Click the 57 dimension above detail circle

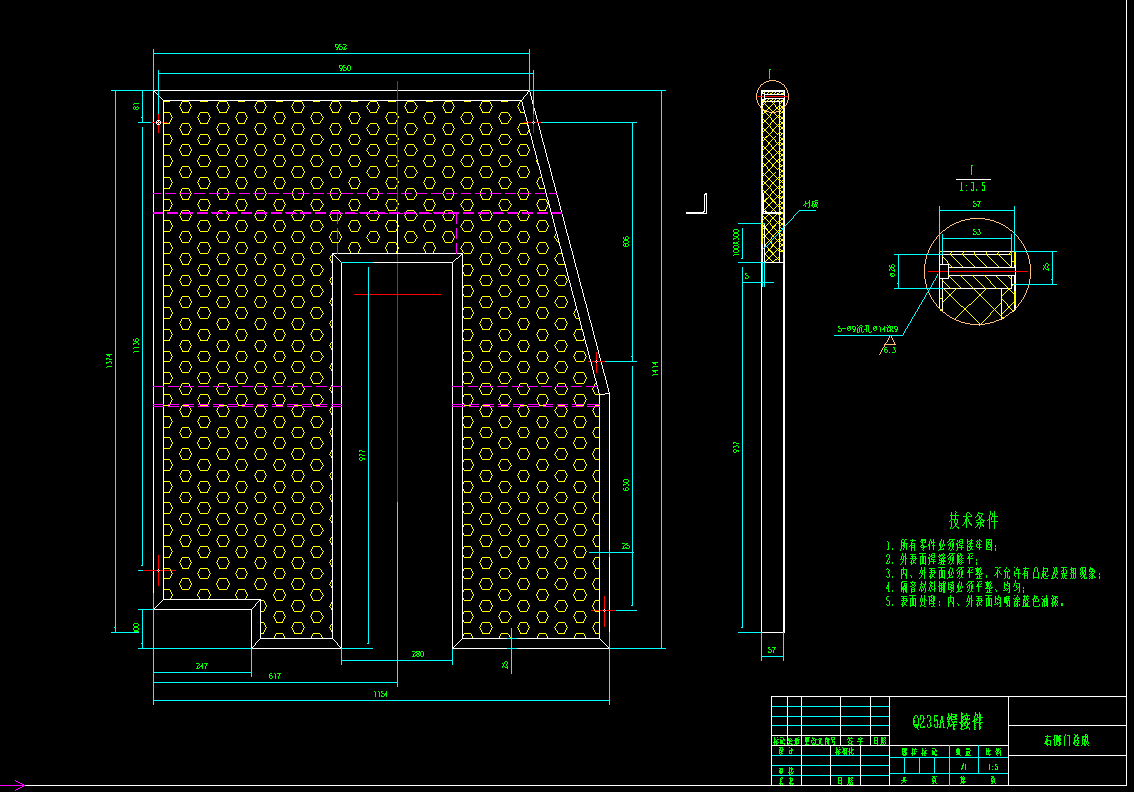(x=976, y=205)
